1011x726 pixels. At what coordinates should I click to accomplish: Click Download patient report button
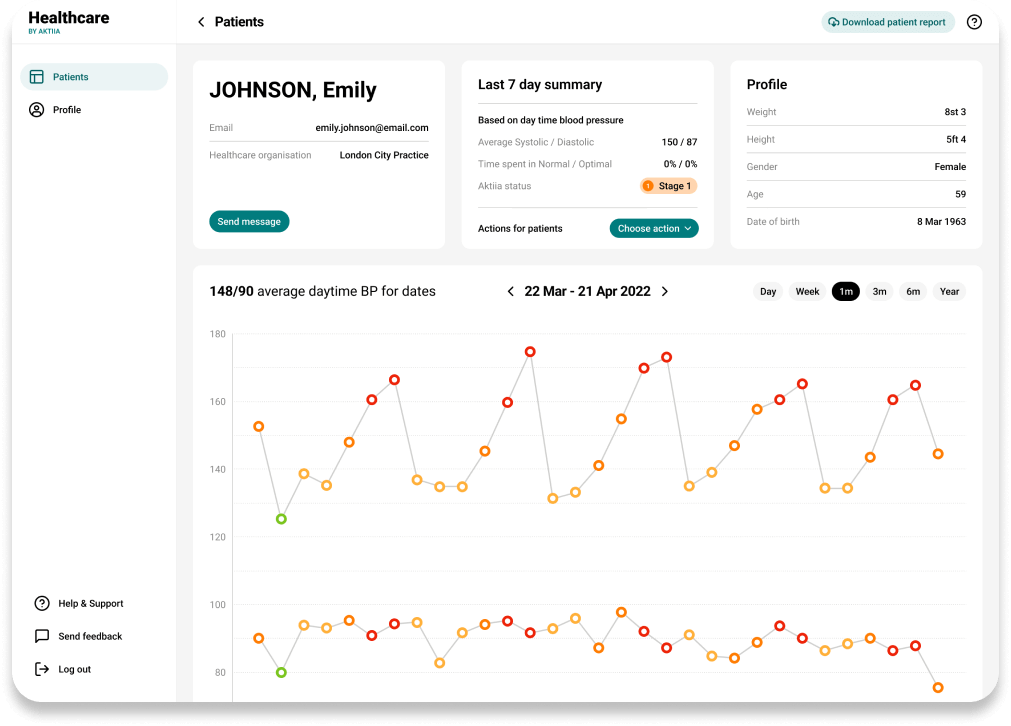pos(888,22)
